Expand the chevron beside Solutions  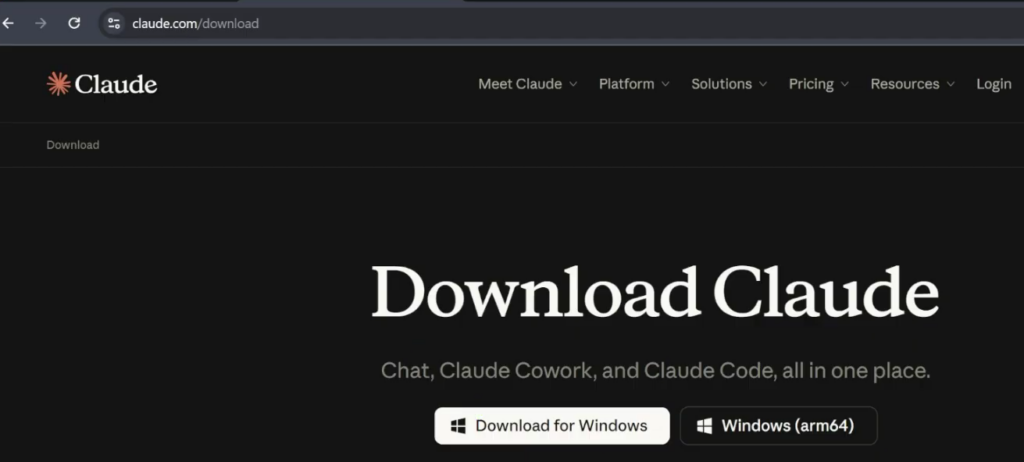(x=762, y=84)
